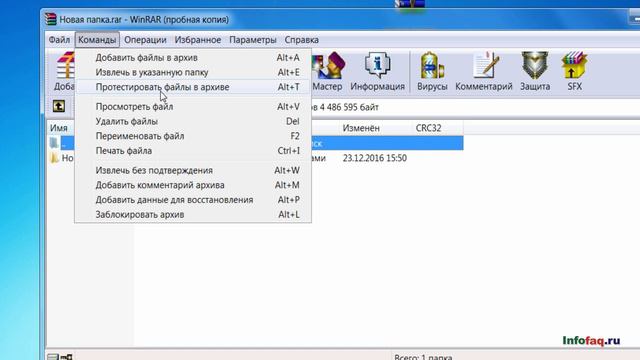The image size is (640, 360).
Task: Open the Справка menu
Action: [x=302, y=40]
